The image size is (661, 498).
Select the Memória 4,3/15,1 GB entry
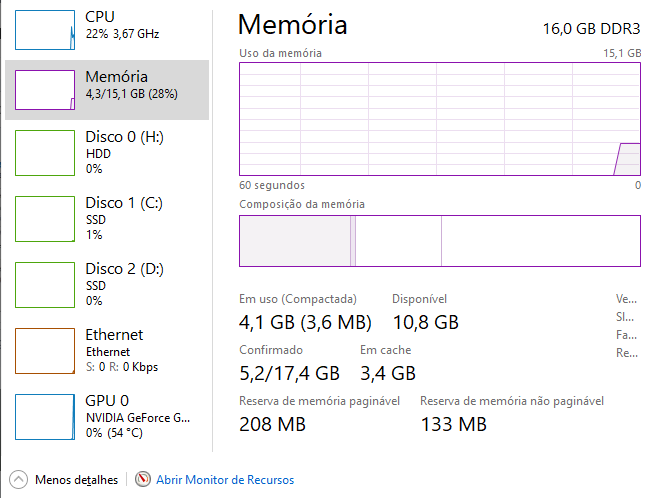[x=107, y=90]
